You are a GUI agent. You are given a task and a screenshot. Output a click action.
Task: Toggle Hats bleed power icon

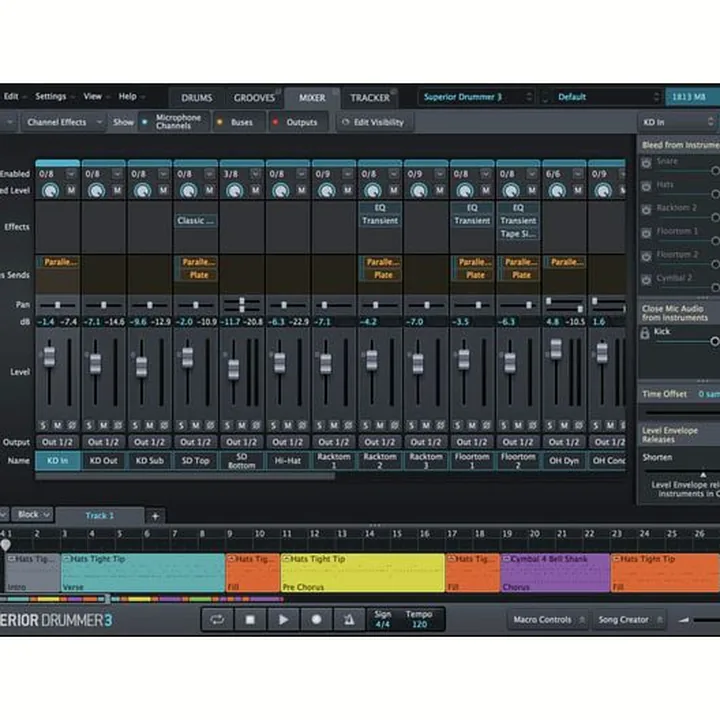point(646,186)
